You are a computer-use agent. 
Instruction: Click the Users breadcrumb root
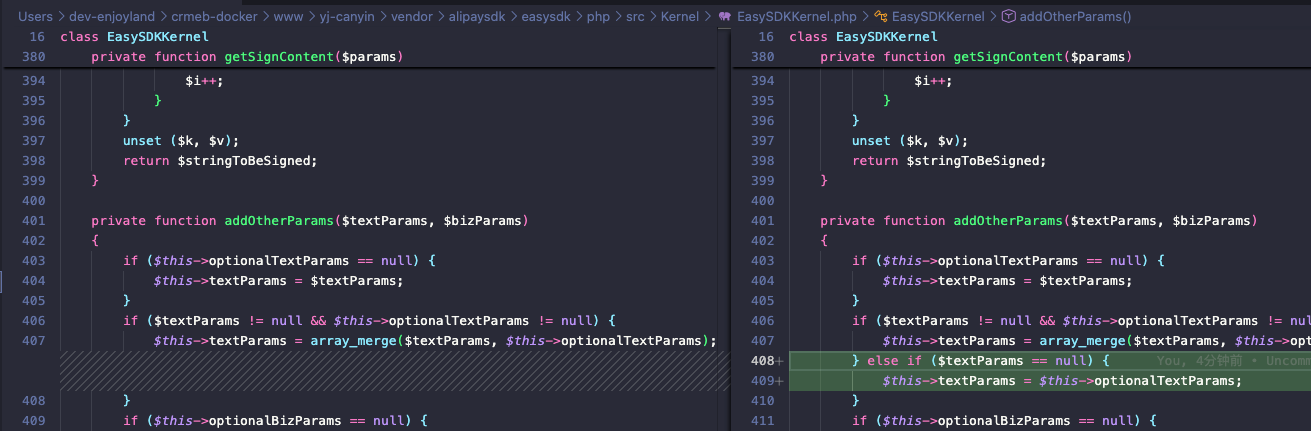(35, 17)
